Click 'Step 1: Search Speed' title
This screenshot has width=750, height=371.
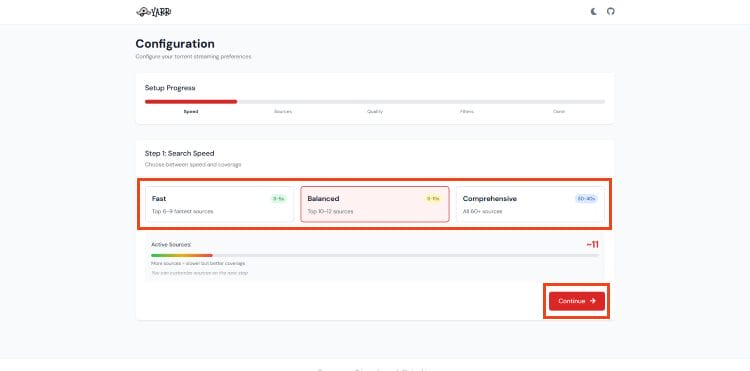coord(179,153)
